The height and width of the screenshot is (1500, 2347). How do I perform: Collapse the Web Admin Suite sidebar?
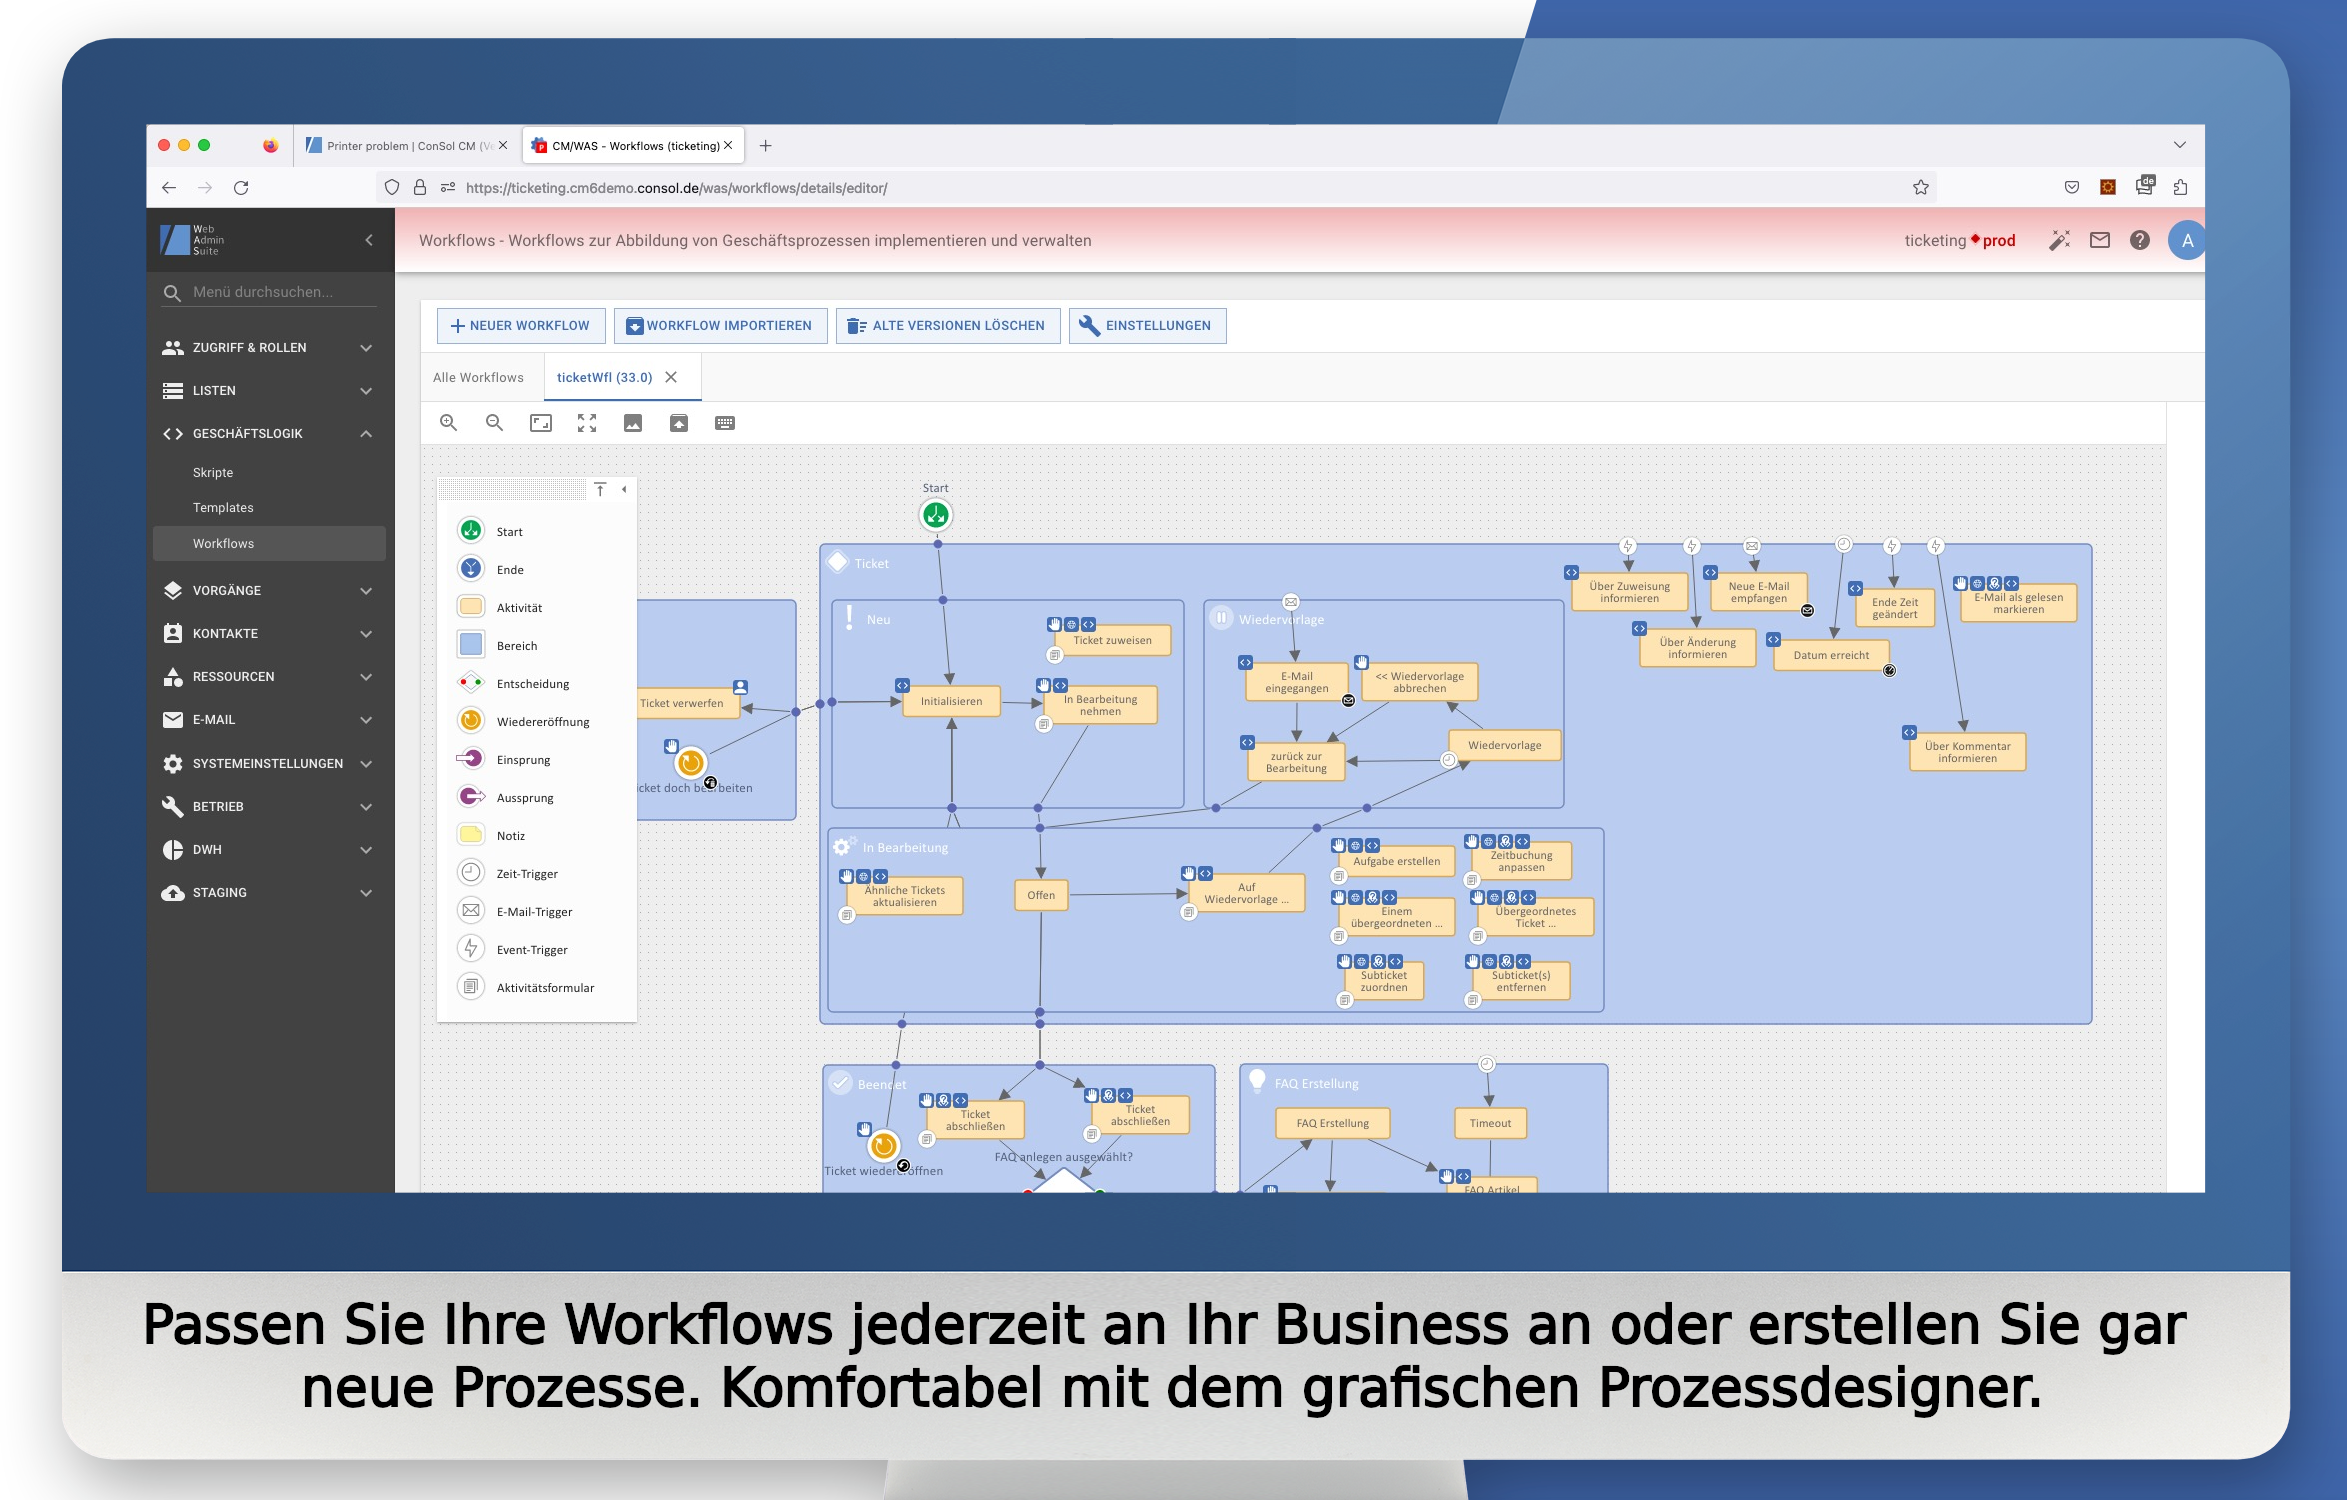click(369, 240)
